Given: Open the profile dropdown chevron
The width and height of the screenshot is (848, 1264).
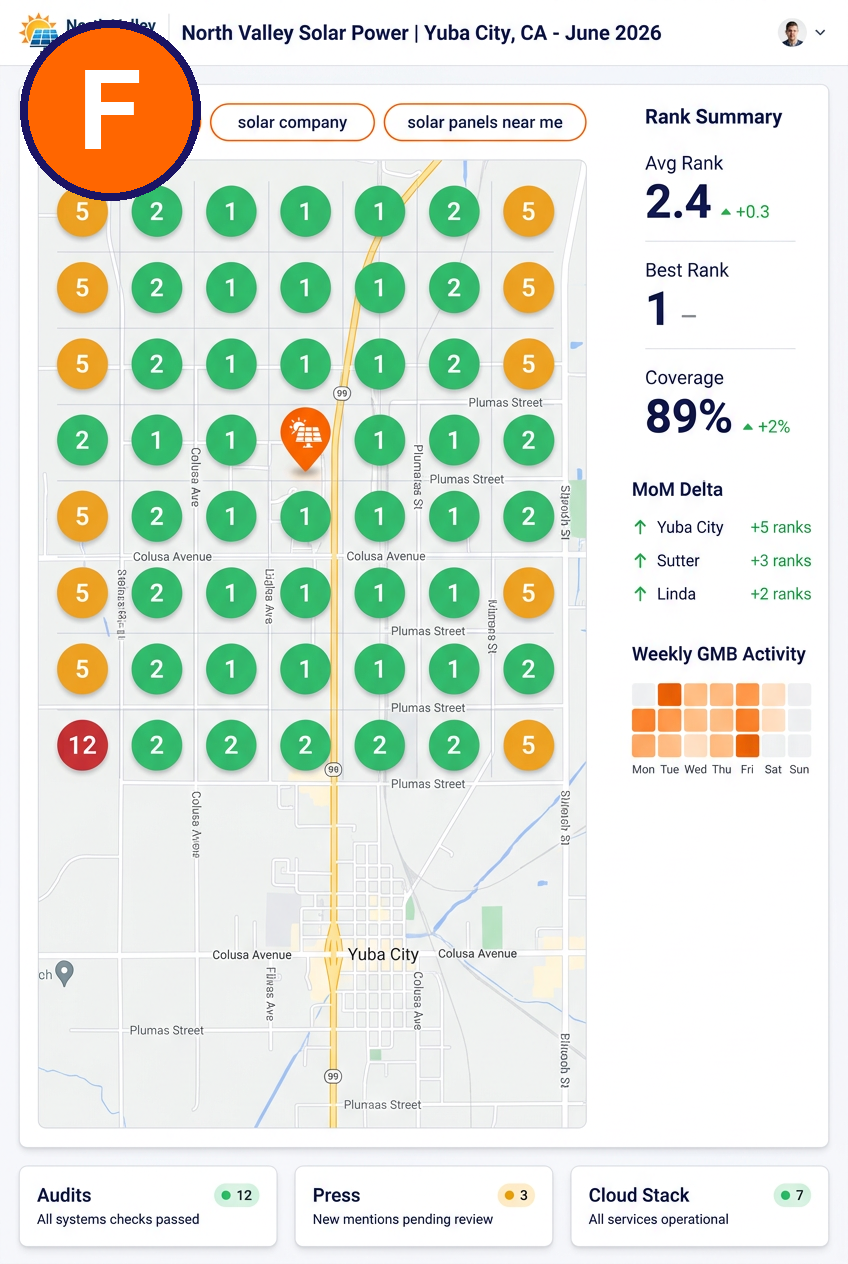Looking at the screenshot, I should tap(821, 33).
